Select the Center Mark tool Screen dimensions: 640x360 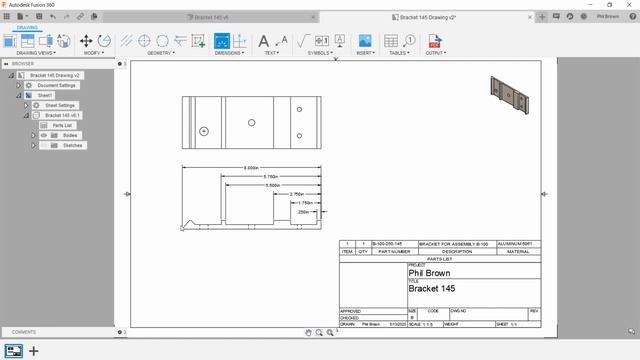pos(144,41)
